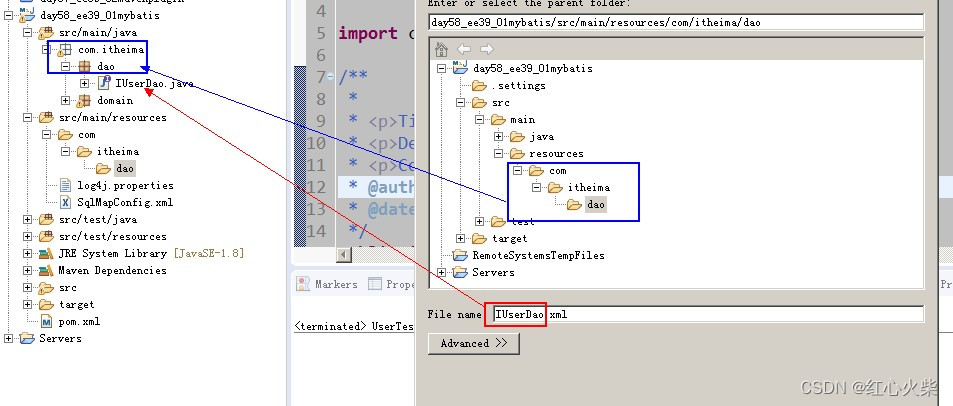953x406 pixels.
Task: Click the back arrow in dialog toolbar
Action: [x=464, y=49]
